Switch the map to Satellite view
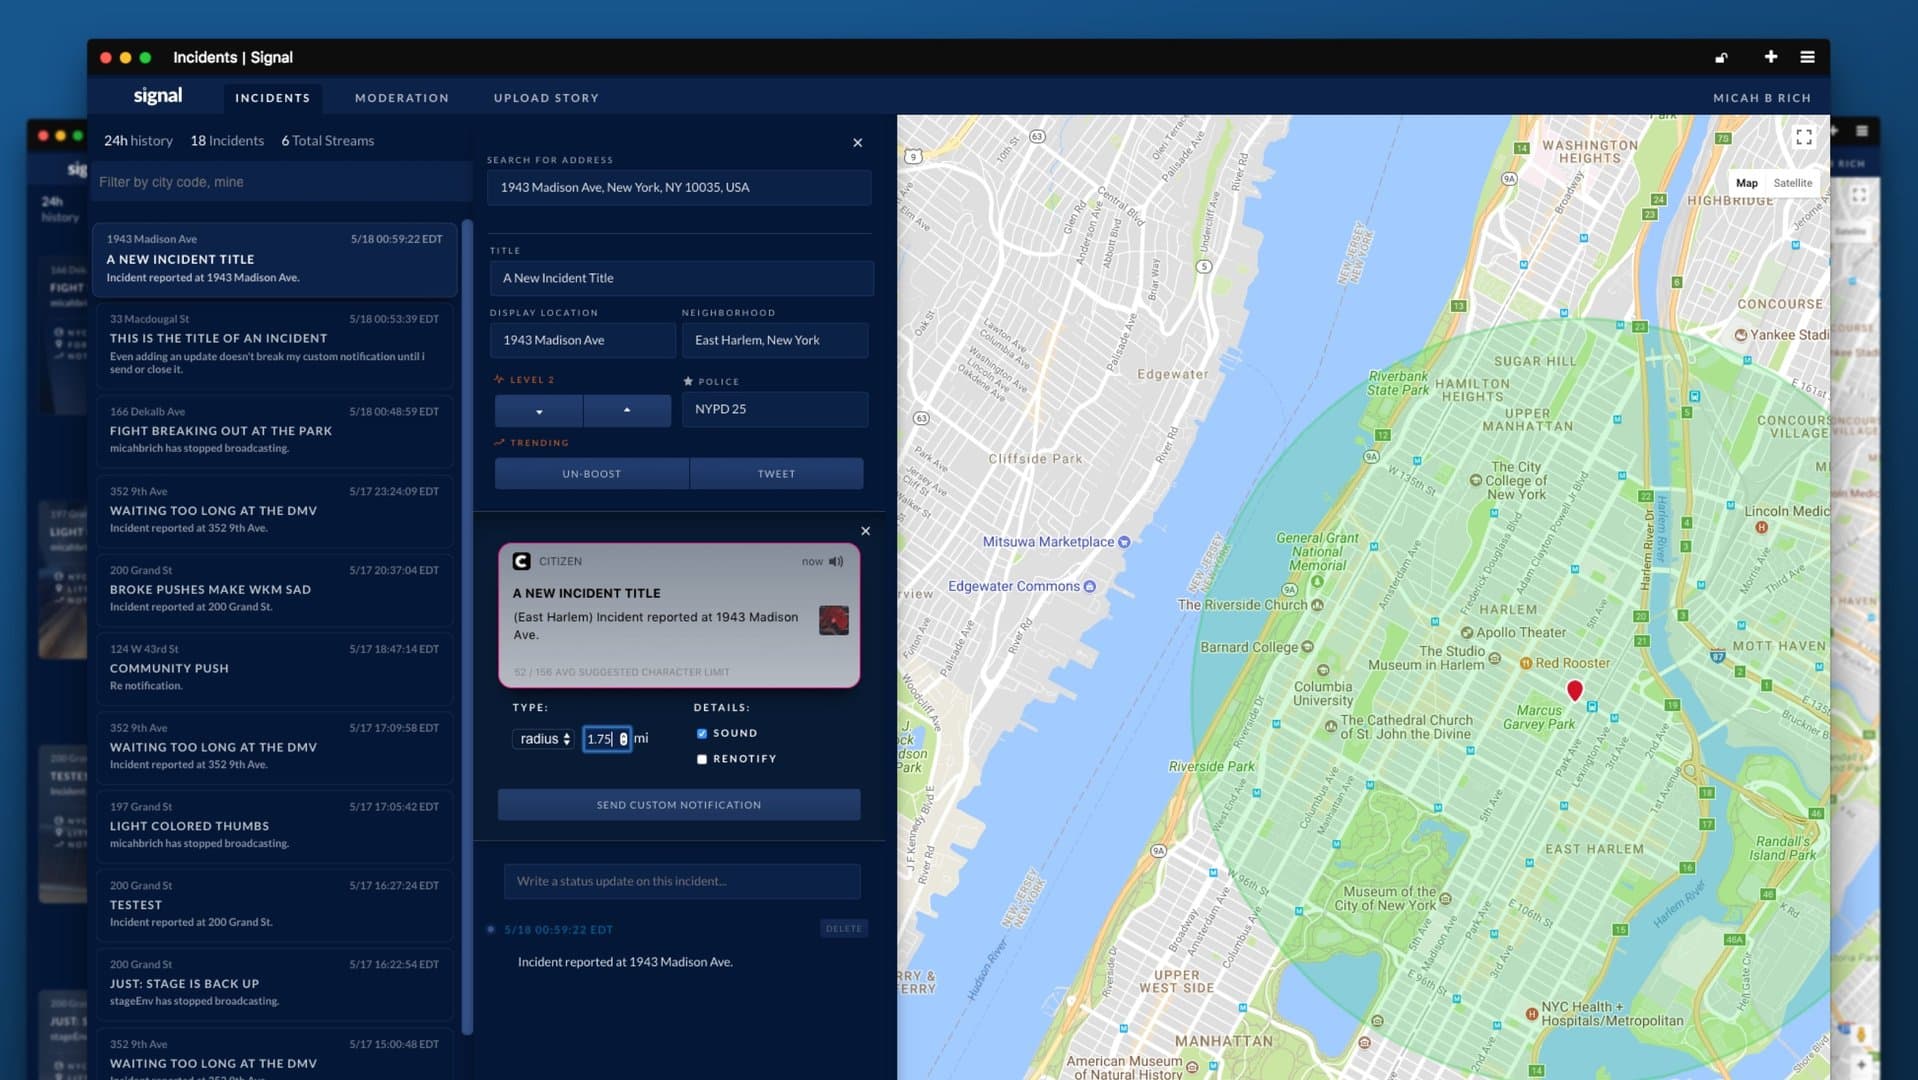Screen dimensions: 1918x1080 (1792, 183)
